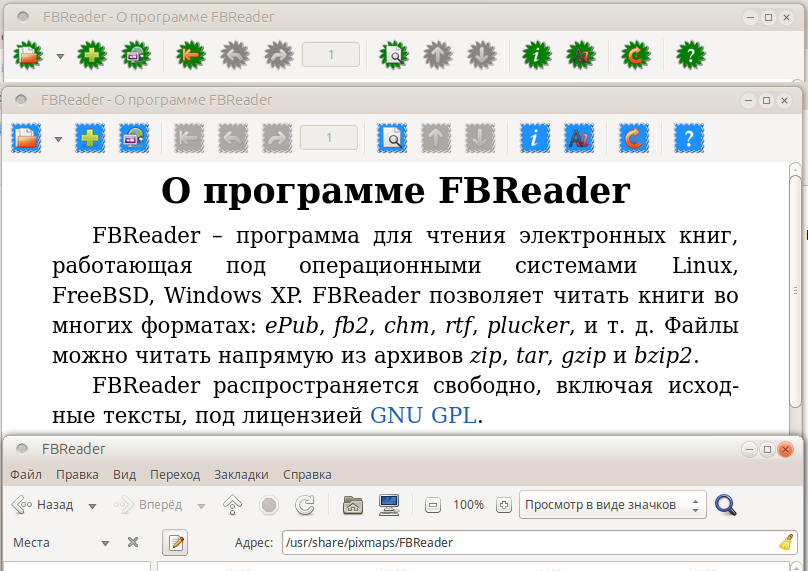Expand the Вперёд history dropdown

[201, 506]
